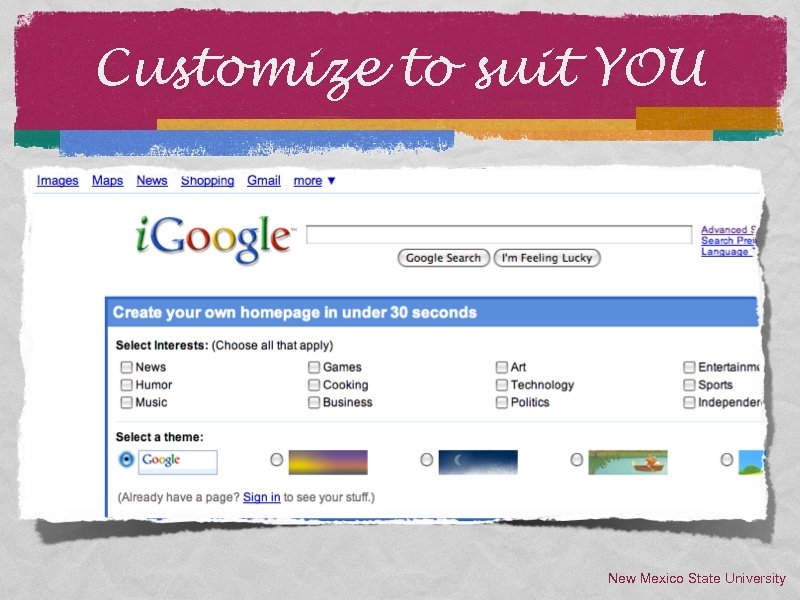Screen dimensions: 800x600
Task: Check the Games interest checkbox
Action: tap(314, 367)
